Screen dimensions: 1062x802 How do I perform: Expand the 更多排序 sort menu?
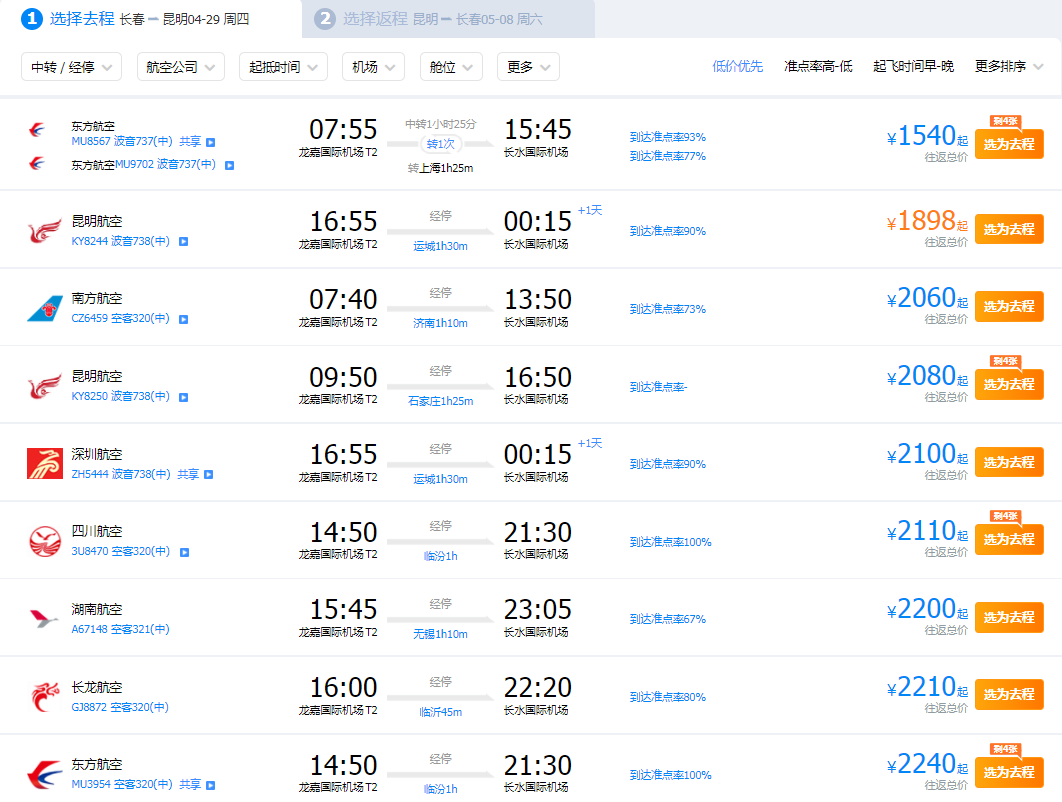[x=1009, y=66]
